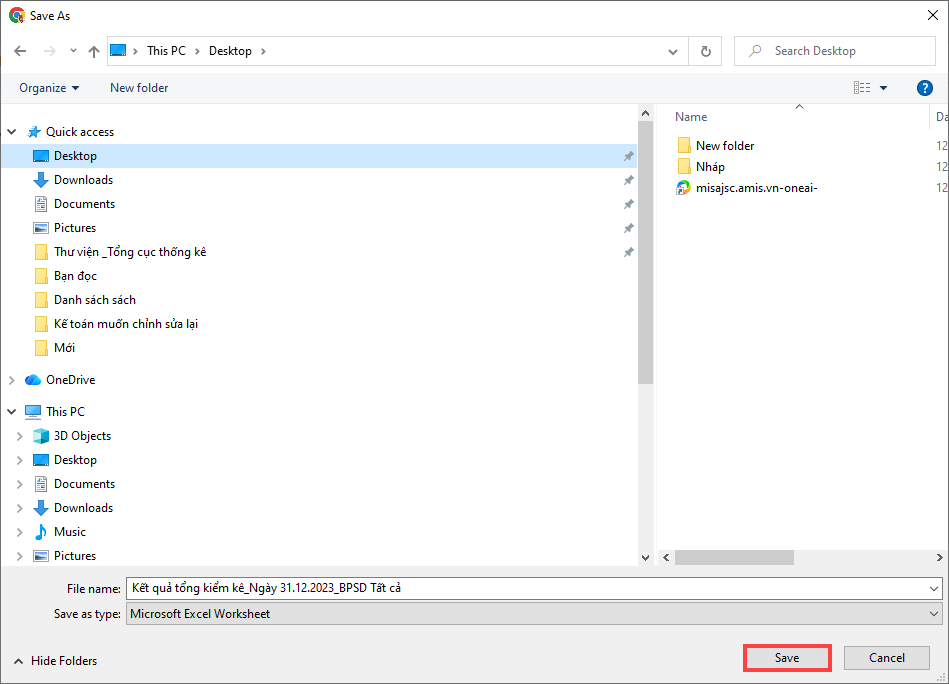Click the Back navigation arrow

(19, 51)
